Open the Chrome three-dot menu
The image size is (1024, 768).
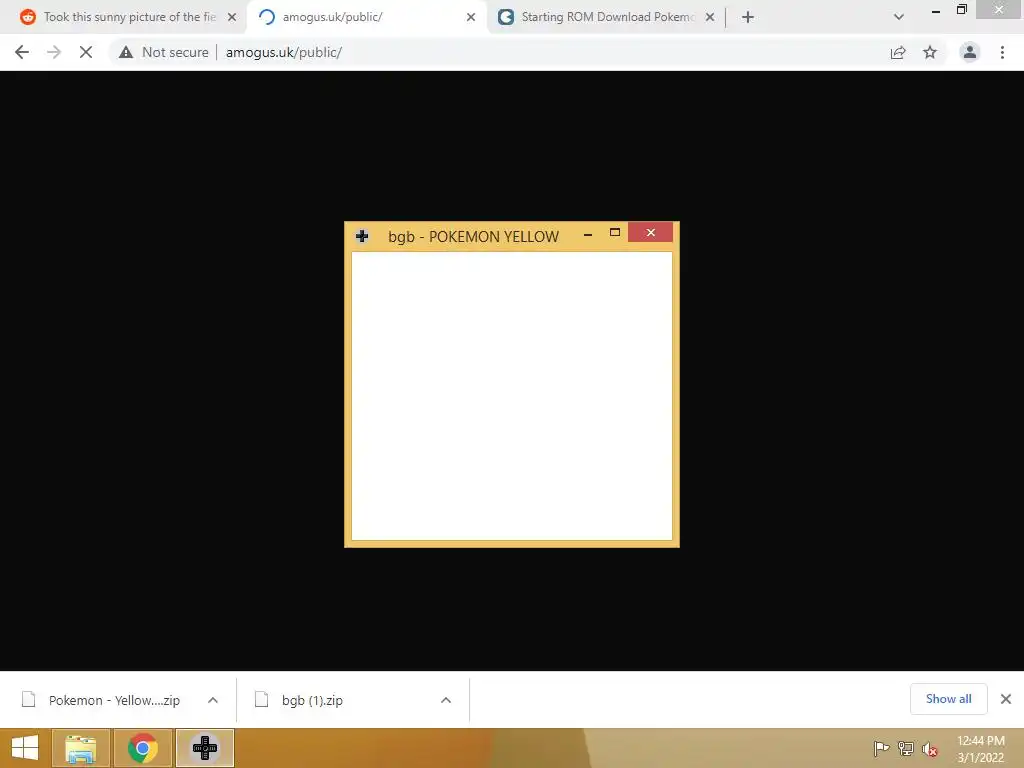pyautogui.click(x=1002, y=52)
